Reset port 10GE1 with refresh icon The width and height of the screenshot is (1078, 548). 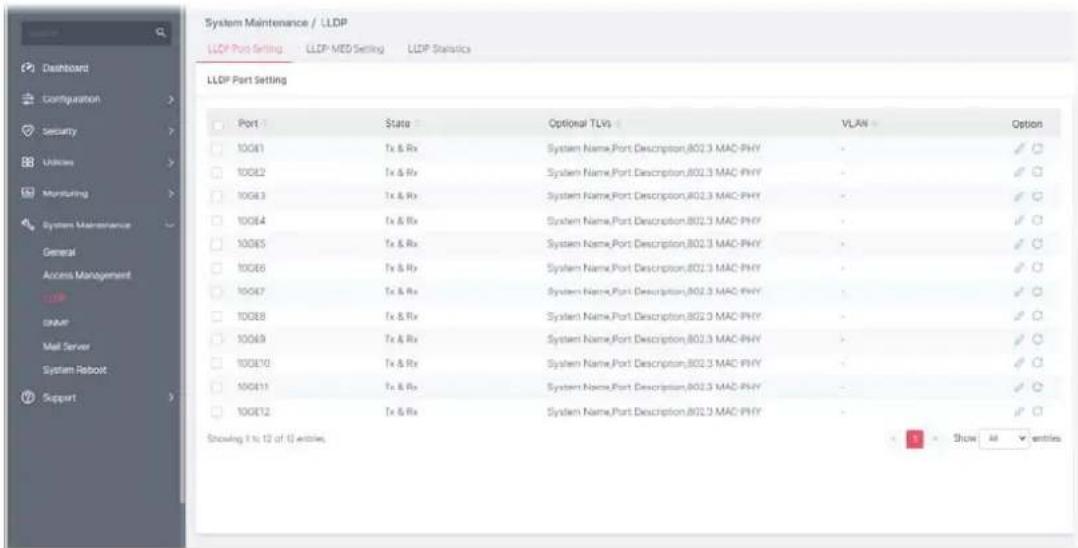click(x=1038, y=147)
